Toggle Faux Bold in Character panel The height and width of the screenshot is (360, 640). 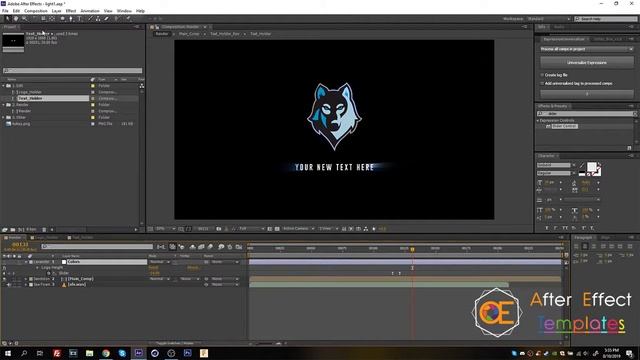coord(547,228)
